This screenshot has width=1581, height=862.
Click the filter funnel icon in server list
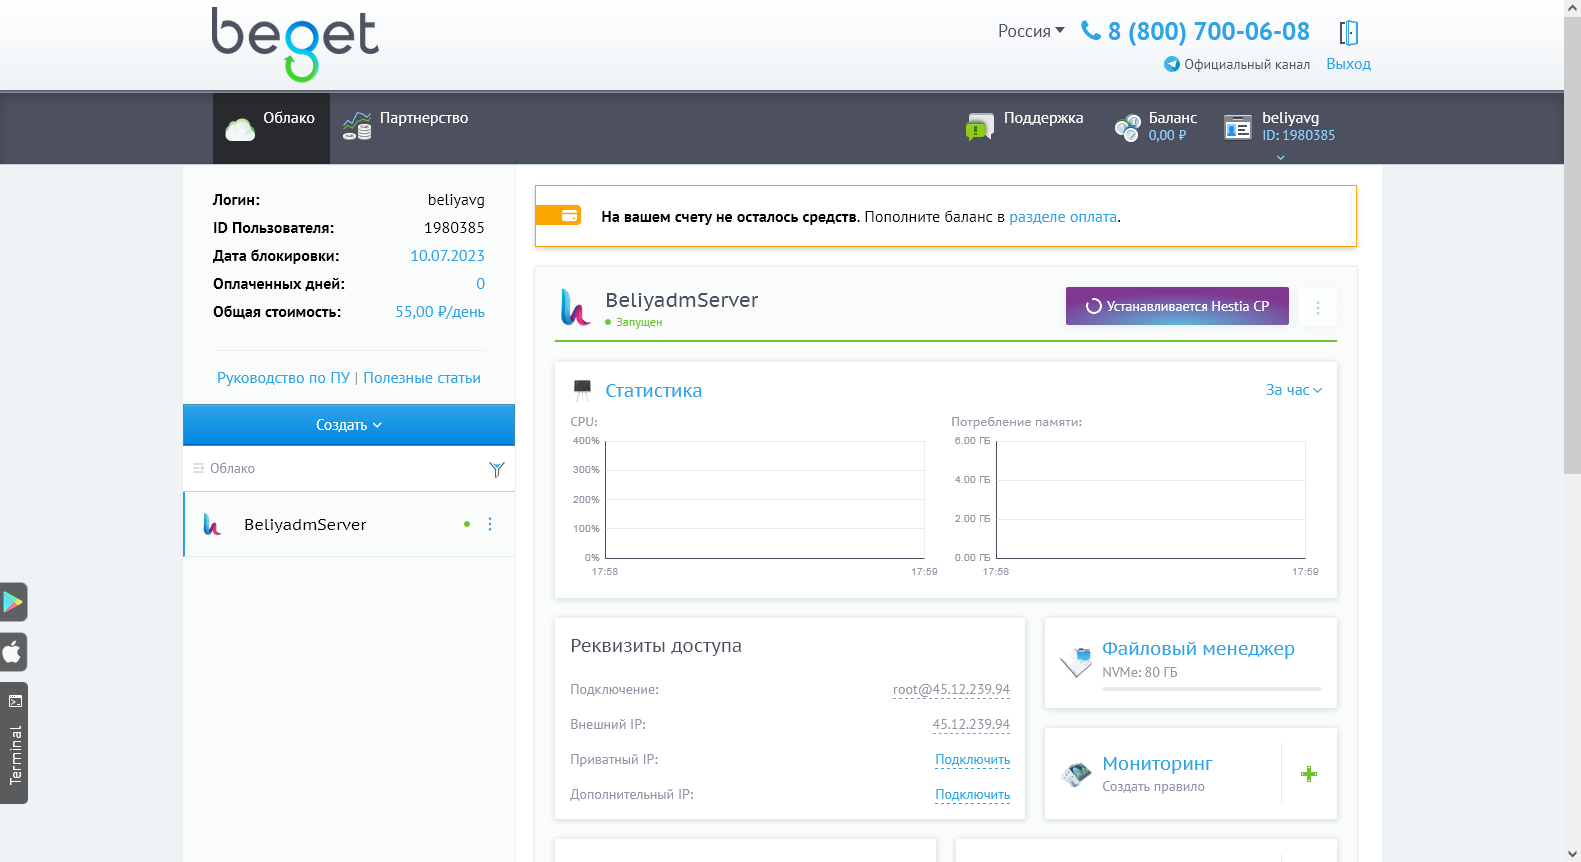click(497, 469)
